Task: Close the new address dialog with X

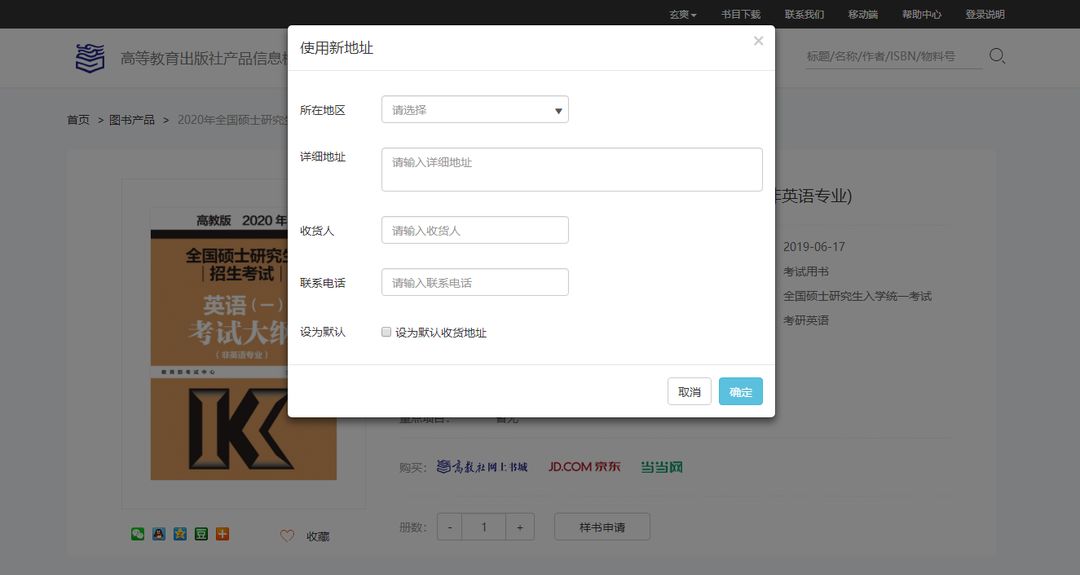Action: pos(758,41)
